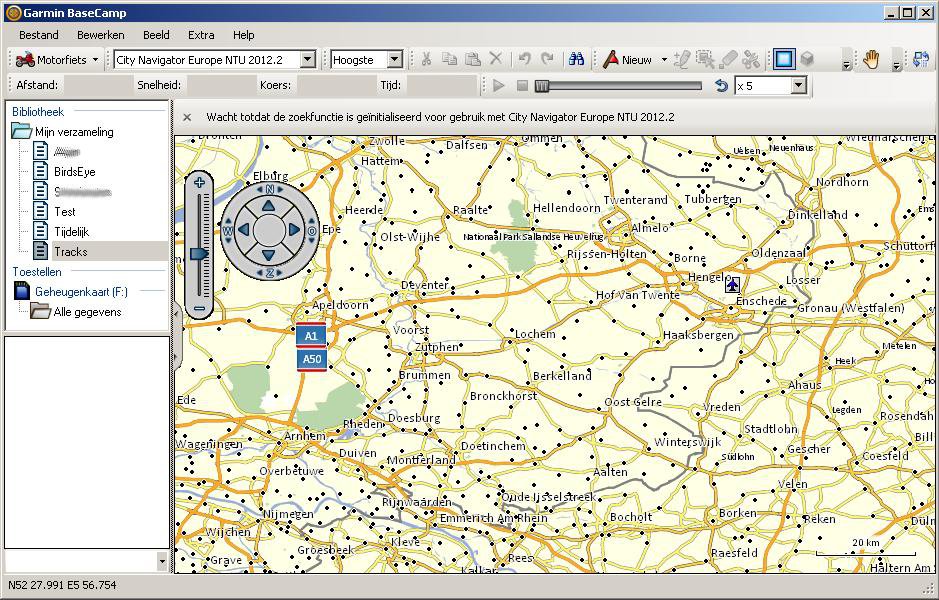The width and height of the screenshot is (939, 600).
Task: Click the Delete X toolbar icon
Action: coord(496,59)
